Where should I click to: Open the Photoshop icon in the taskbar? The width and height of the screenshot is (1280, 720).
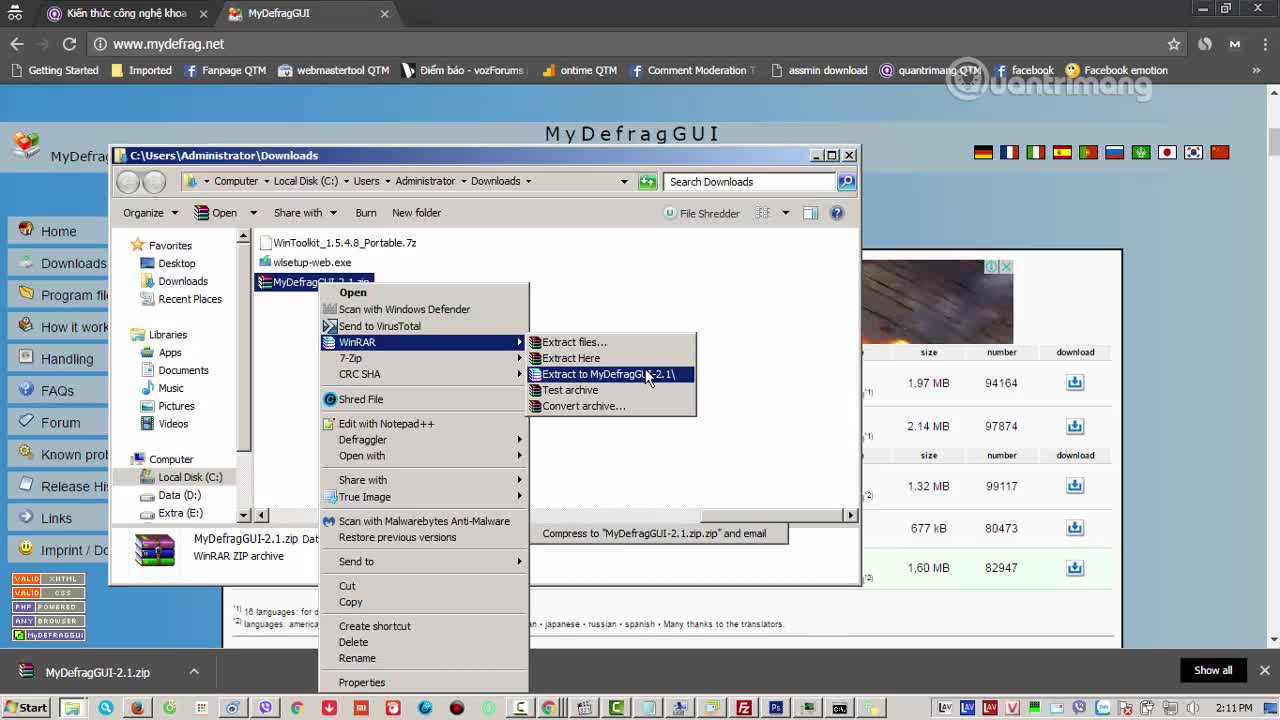[775, 708]
